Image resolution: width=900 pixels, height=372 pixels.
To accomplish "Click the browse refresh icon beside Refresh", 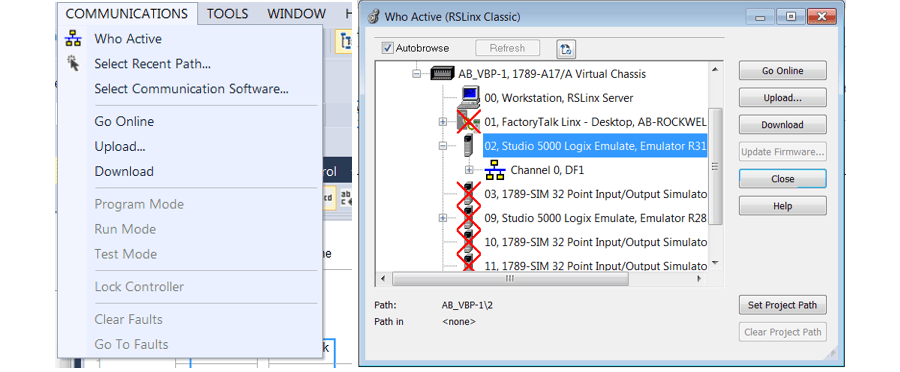I will click(566, 49).
